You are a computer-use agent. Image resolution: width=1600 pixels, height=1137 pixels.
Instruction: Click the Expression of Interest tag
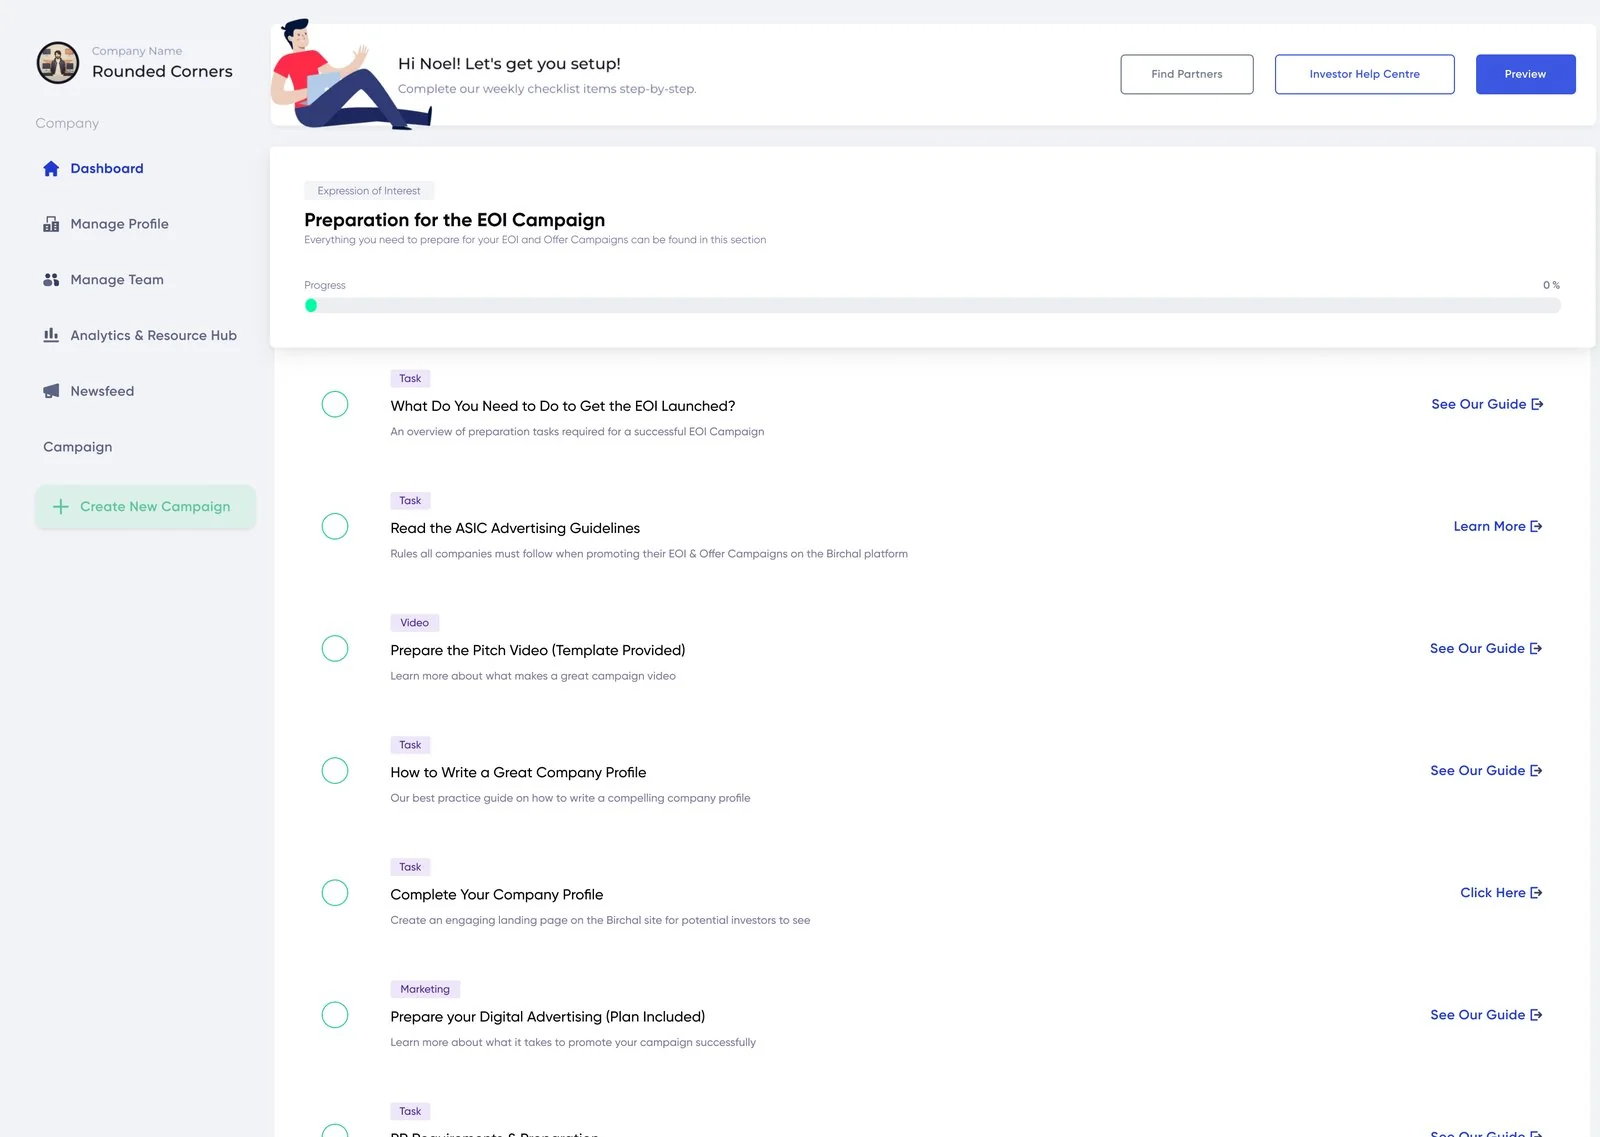369,191
